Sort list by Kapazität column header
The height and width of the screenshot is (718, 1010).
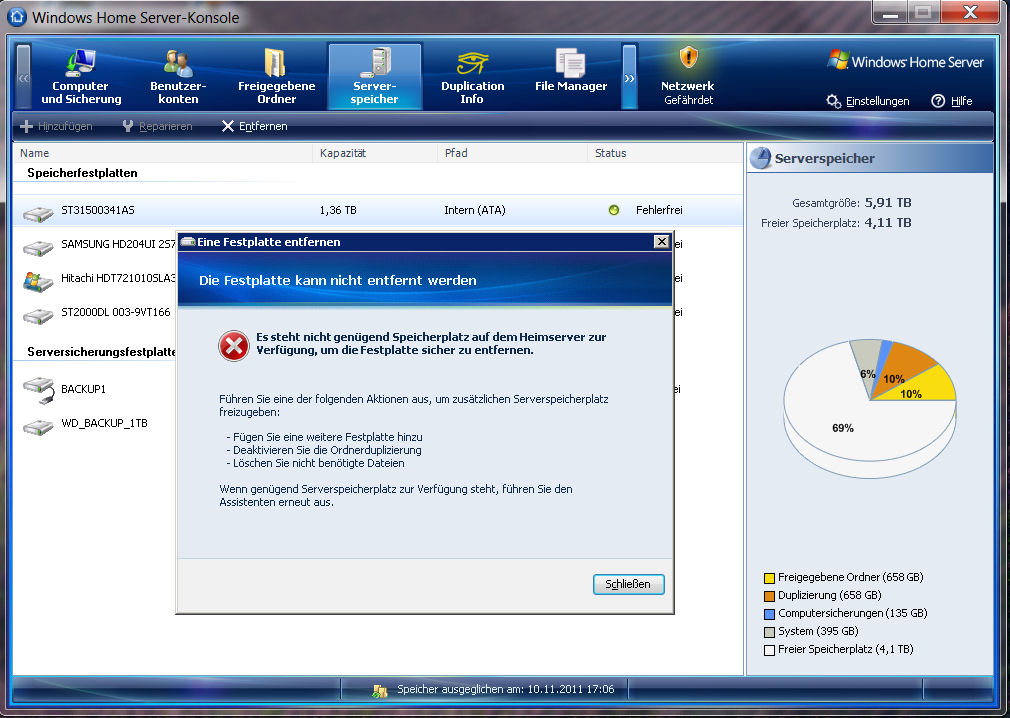point(375,153)
